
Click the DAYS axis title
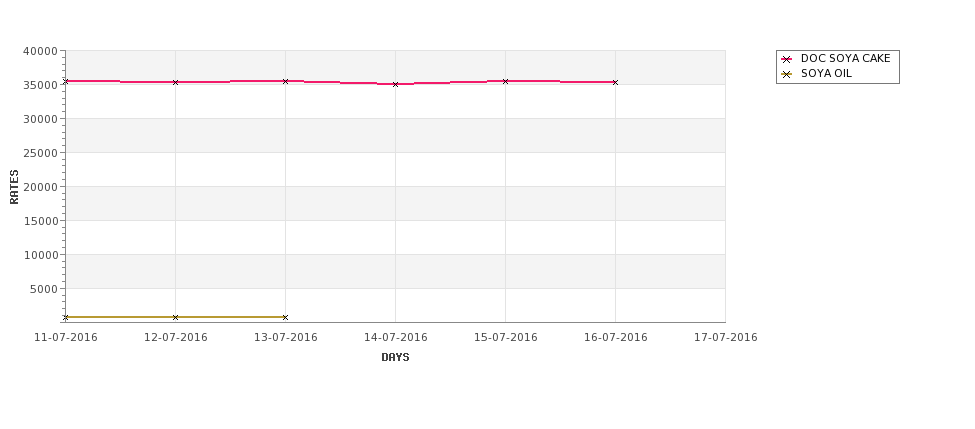[x=395, y=357]
